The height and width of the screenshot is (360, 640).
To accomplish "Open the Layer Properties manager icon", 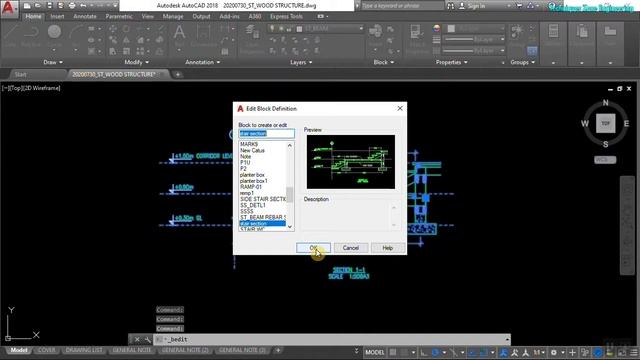I will tap(251, 37).
